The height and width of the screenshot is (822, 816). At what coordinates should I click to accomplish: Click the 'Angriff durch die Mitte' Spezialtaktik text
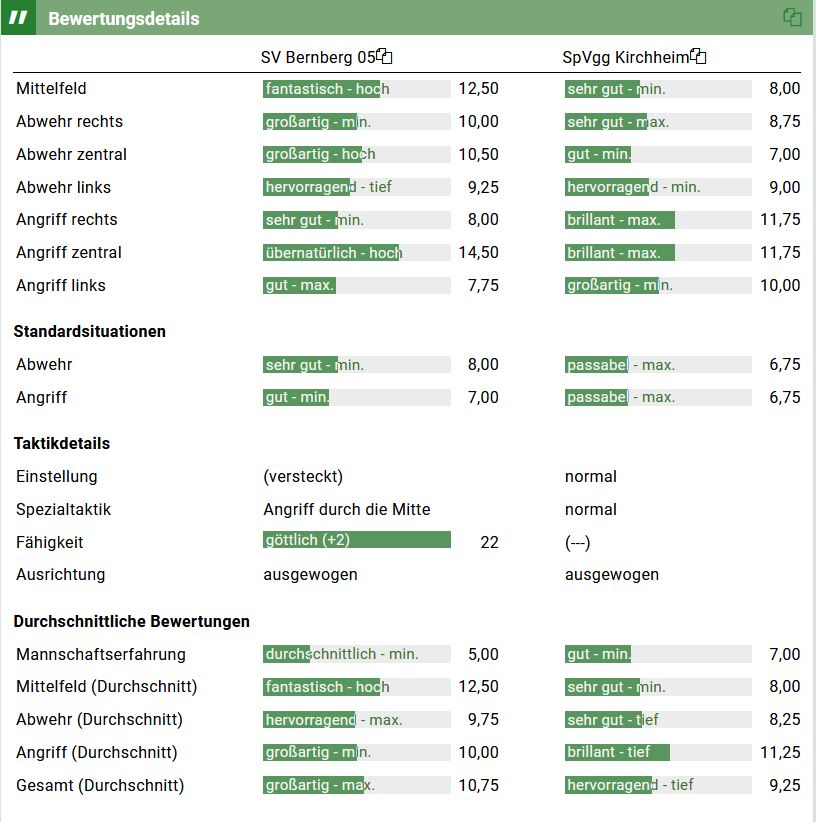pyautogui.click(x=346, y=509)
